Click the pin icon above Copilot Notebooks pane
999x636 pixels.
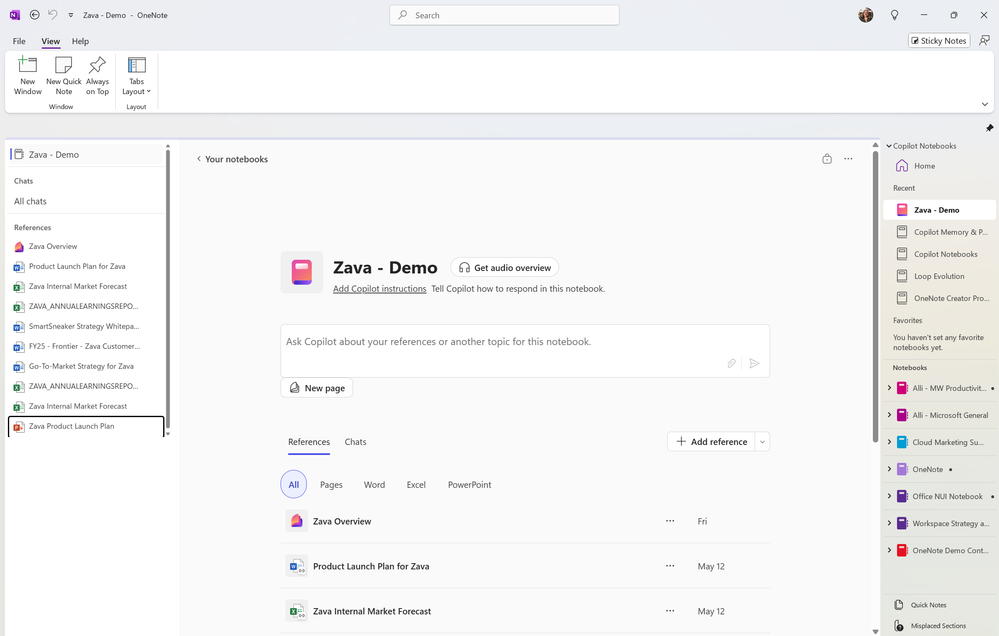(989, 128)
